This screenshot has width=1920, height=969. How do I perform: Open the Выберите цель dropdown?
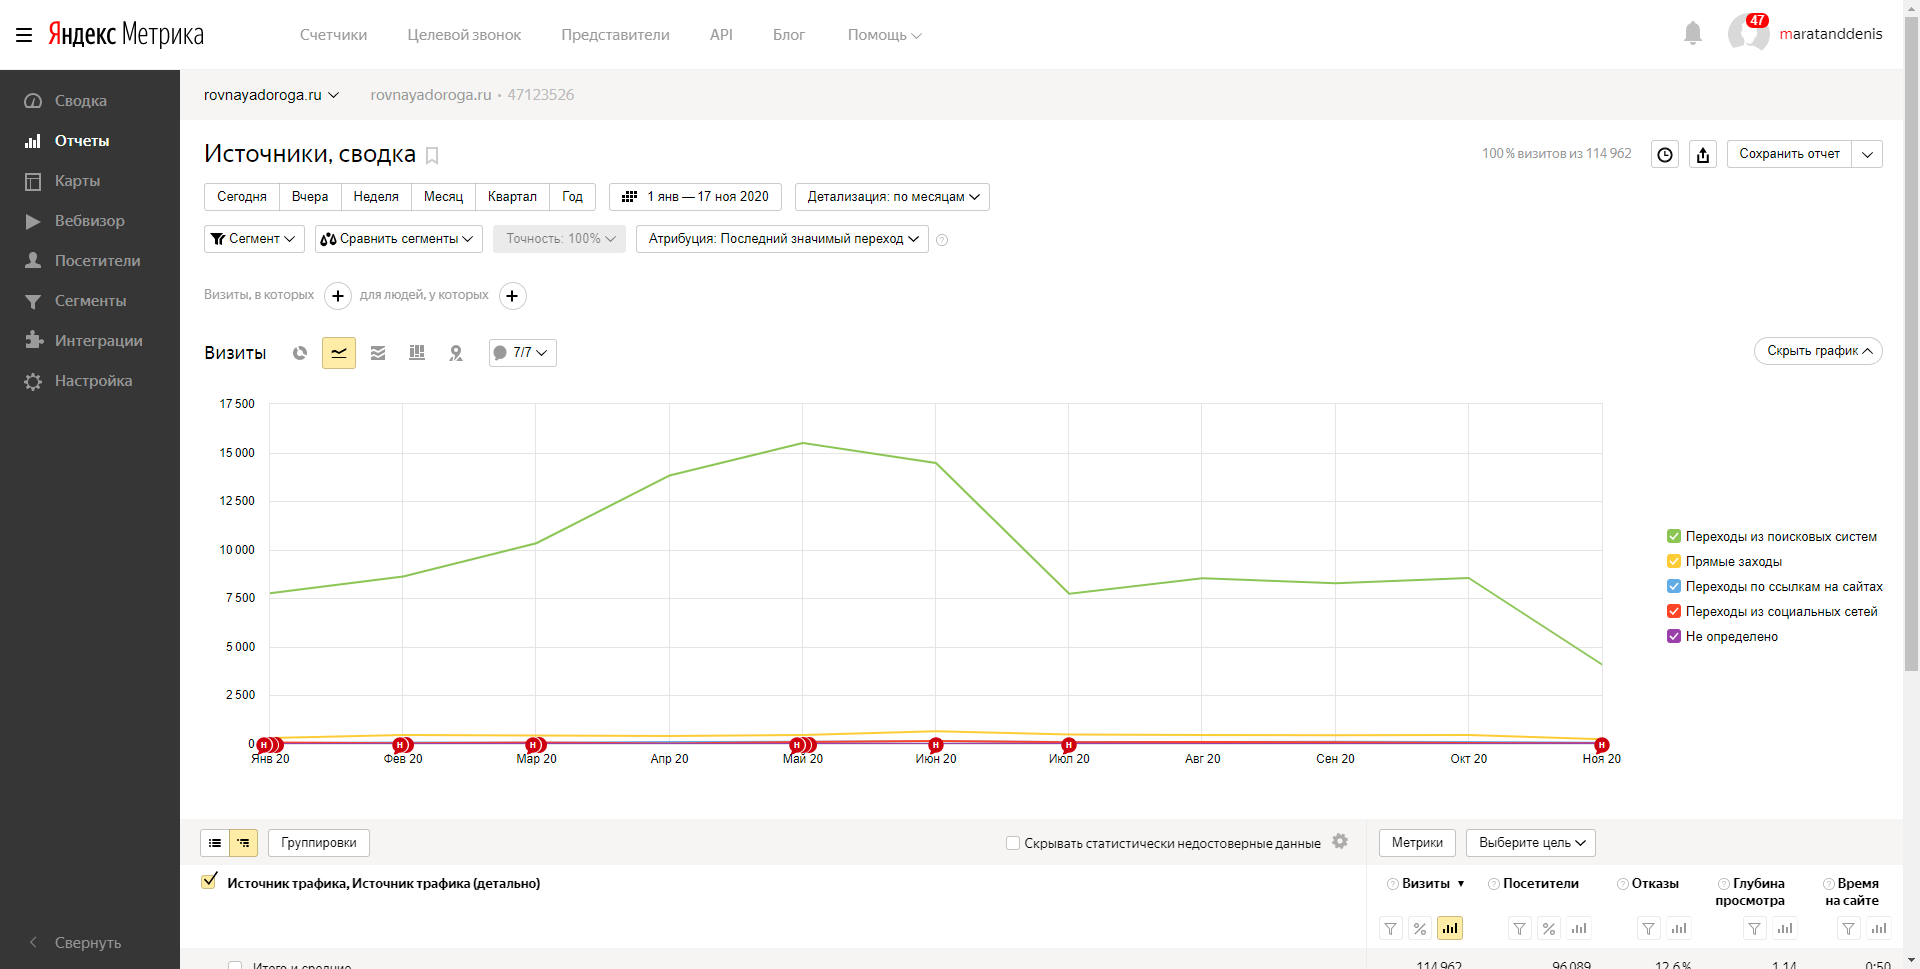point(1531,843)
